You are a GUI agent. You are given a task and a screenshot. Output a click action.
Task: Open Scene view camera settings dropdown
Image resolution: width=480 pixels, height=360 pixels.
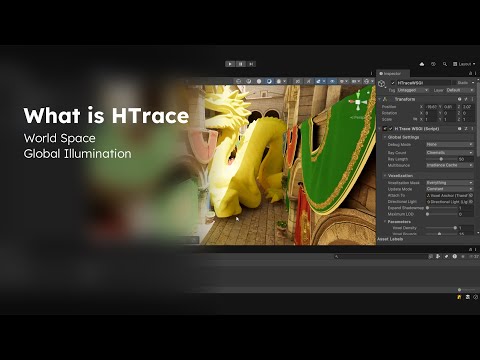point(355,81)
